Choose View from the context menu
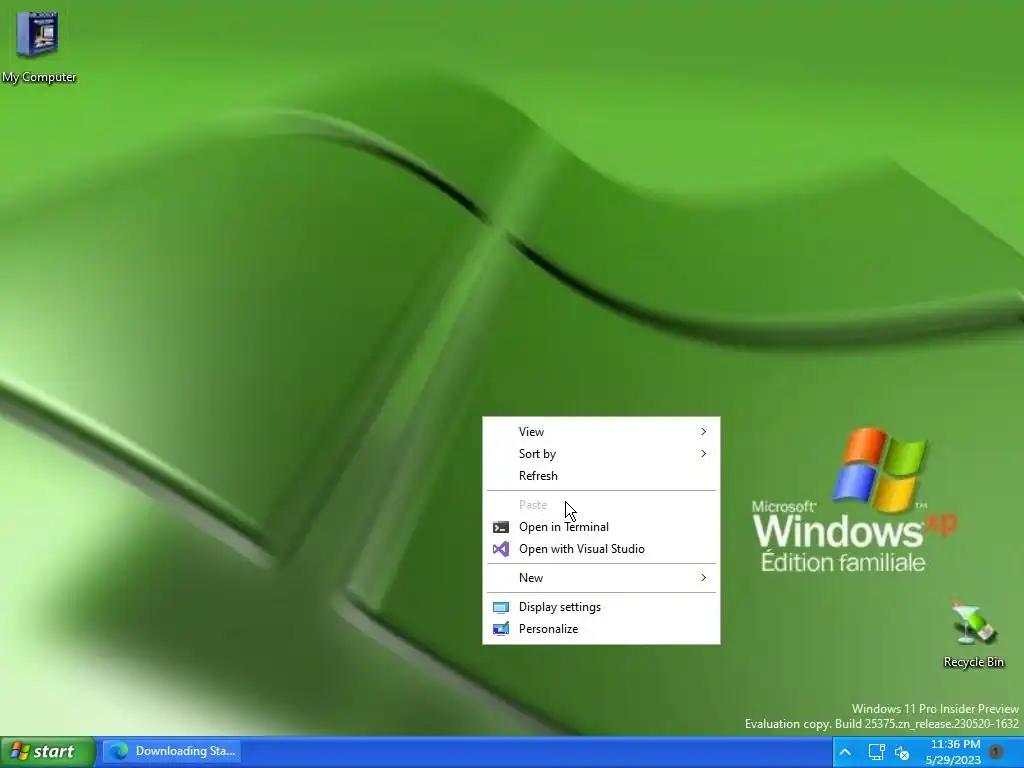Image resolution: width=1024 pixels, height=768 pixels. (601, 432)
